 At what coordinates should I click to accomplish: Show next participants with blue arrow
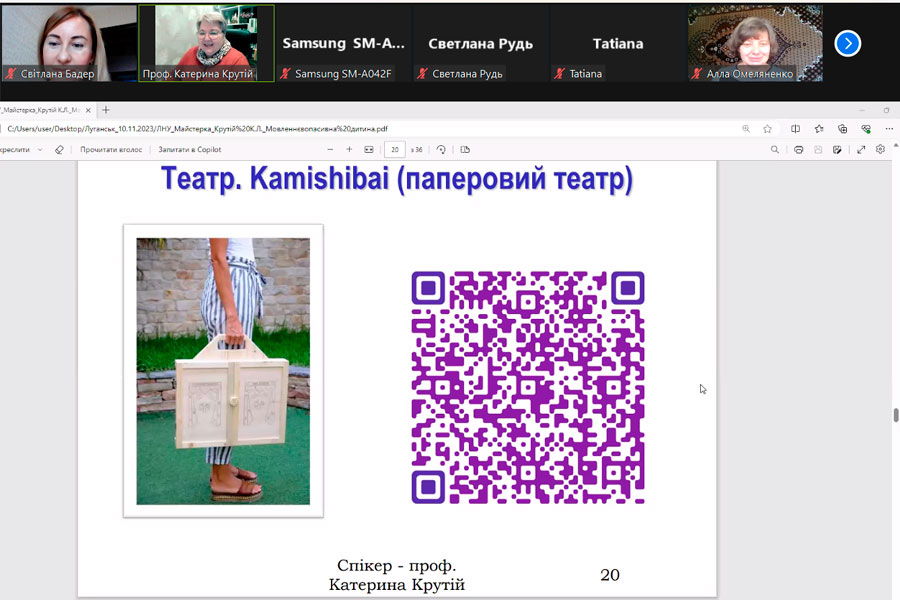pyautogui.click(x=847, y=43)
